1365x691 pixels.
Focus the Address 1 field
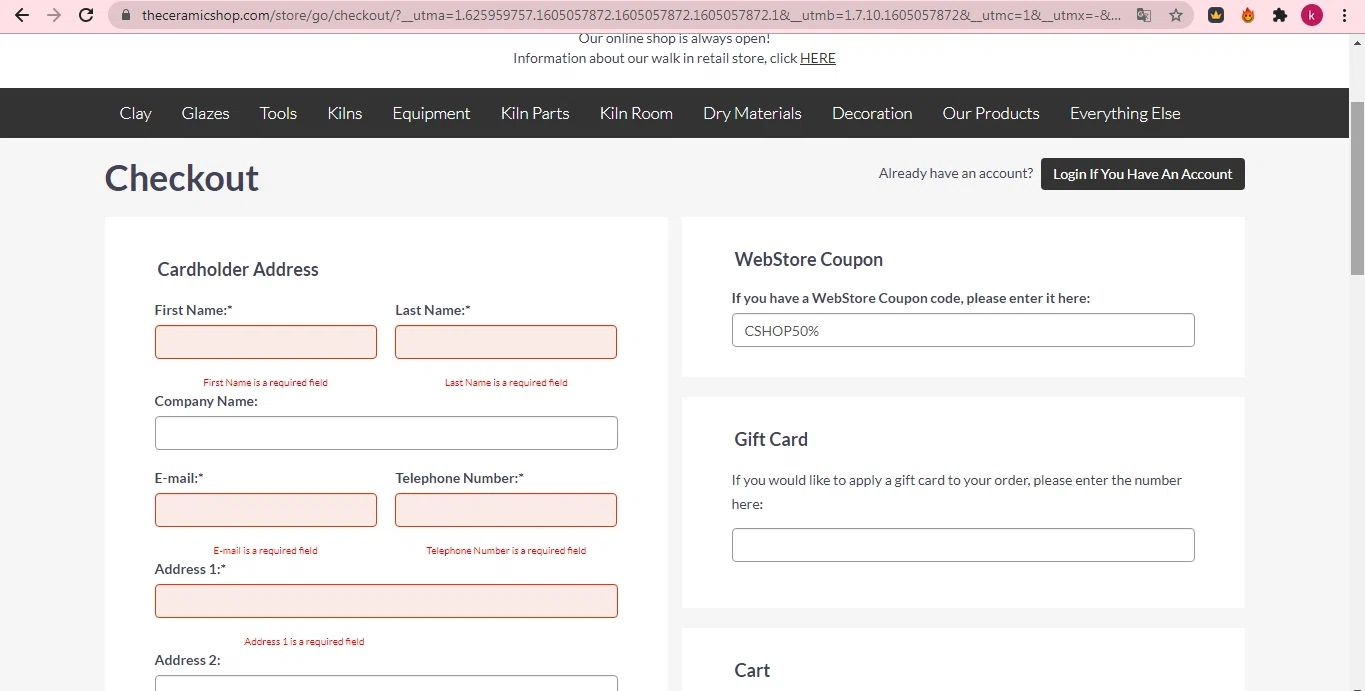click(386, 601)
